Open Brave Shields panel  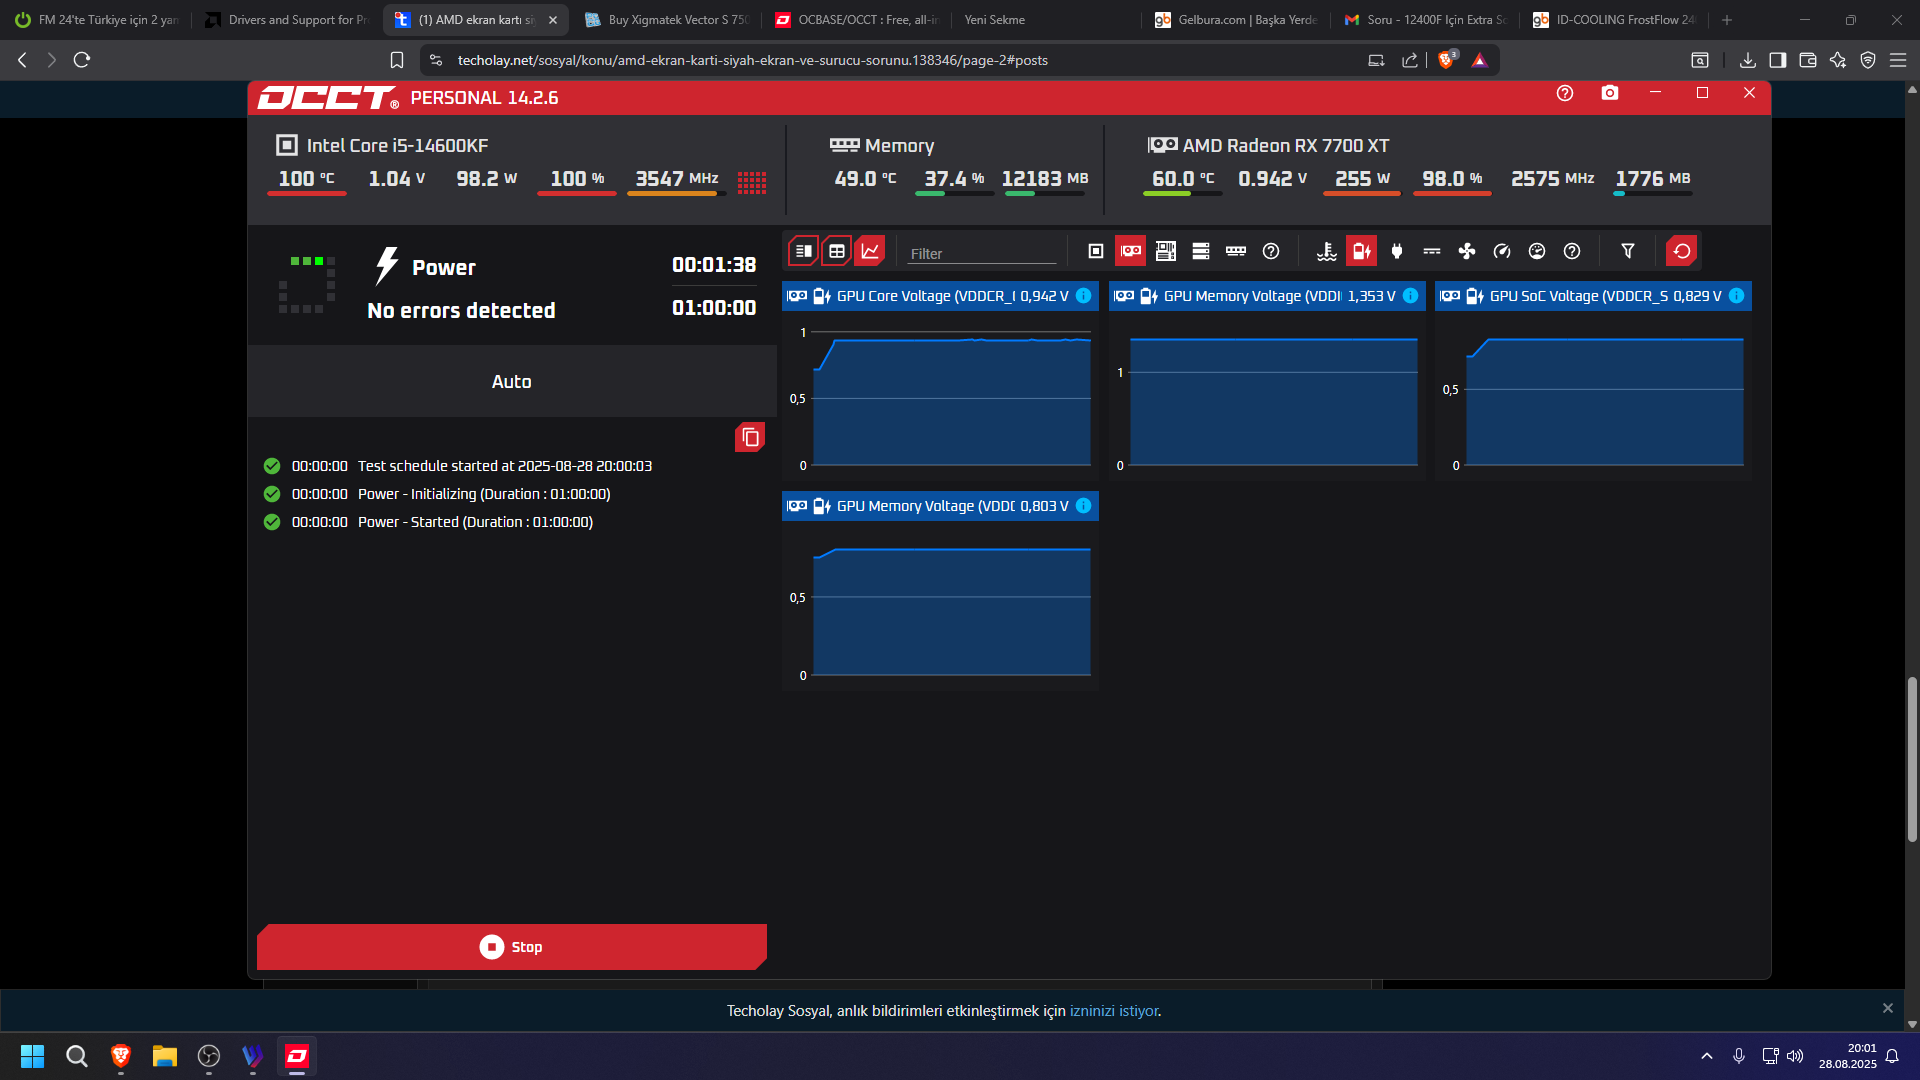tap(1446, 60)
